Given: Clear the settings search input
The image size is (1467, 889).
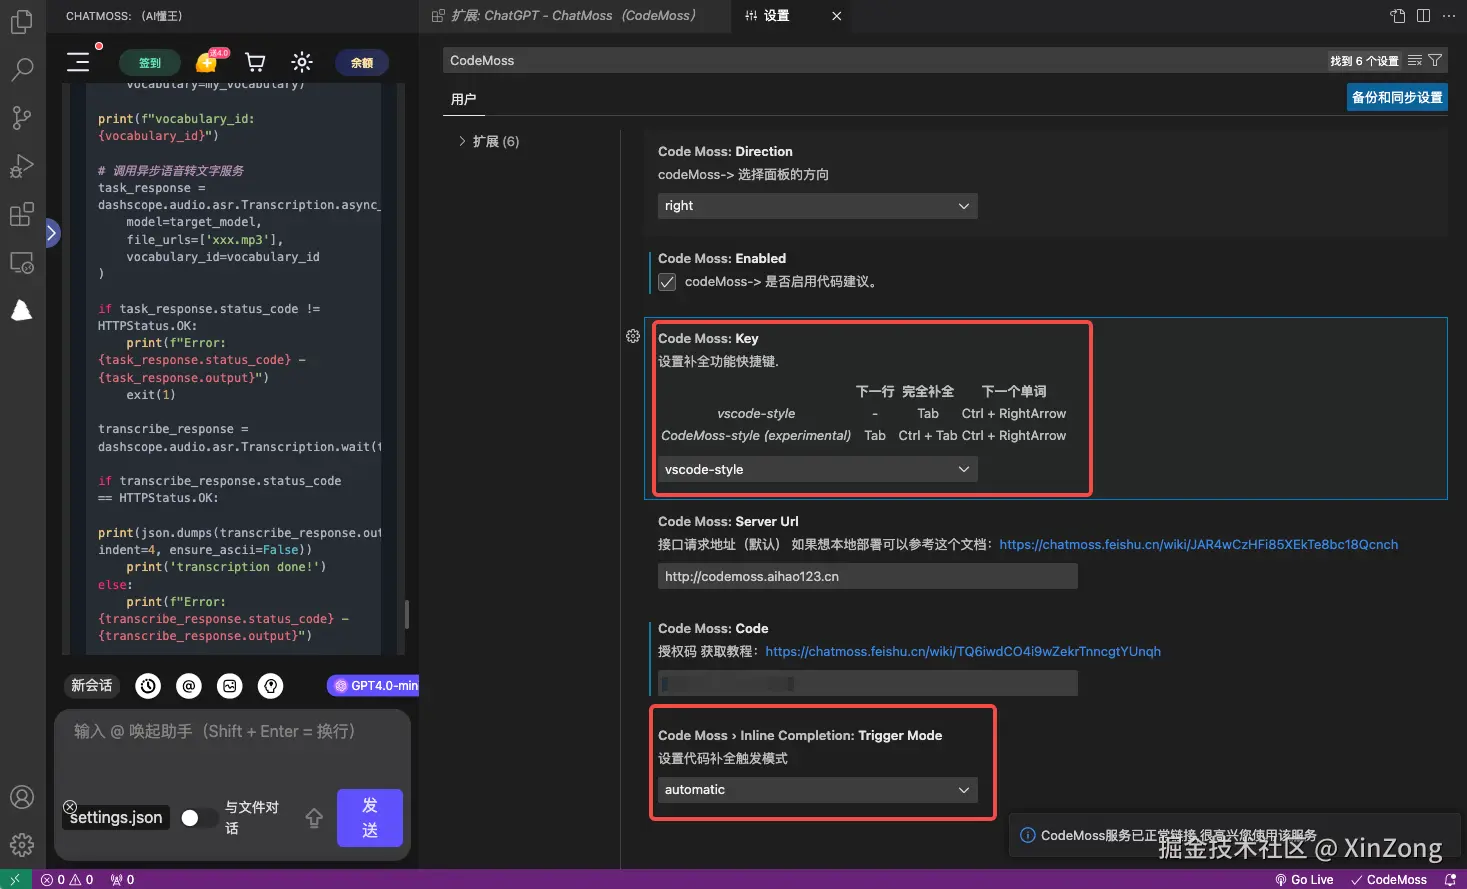Looking at the screenshot, I should tap(1415, 61).
